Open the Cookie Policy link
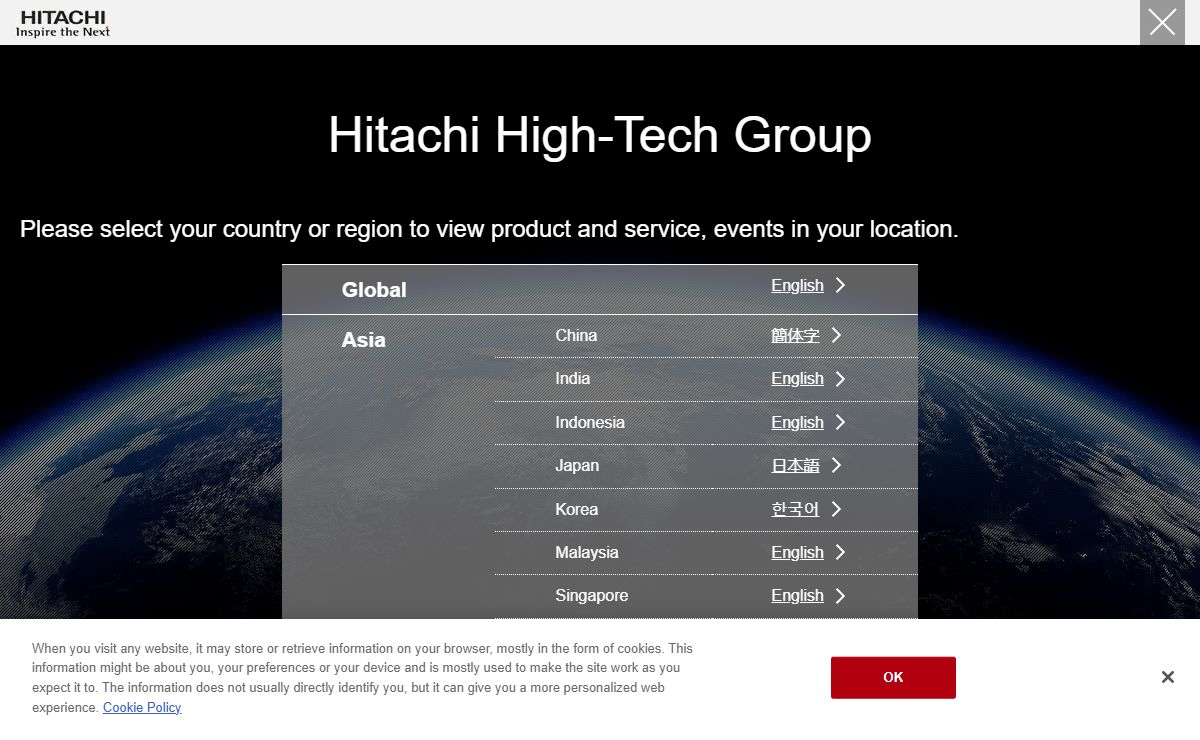This screenshot has height=740, width=1200. pyautogui.click(x=142, y=707)
